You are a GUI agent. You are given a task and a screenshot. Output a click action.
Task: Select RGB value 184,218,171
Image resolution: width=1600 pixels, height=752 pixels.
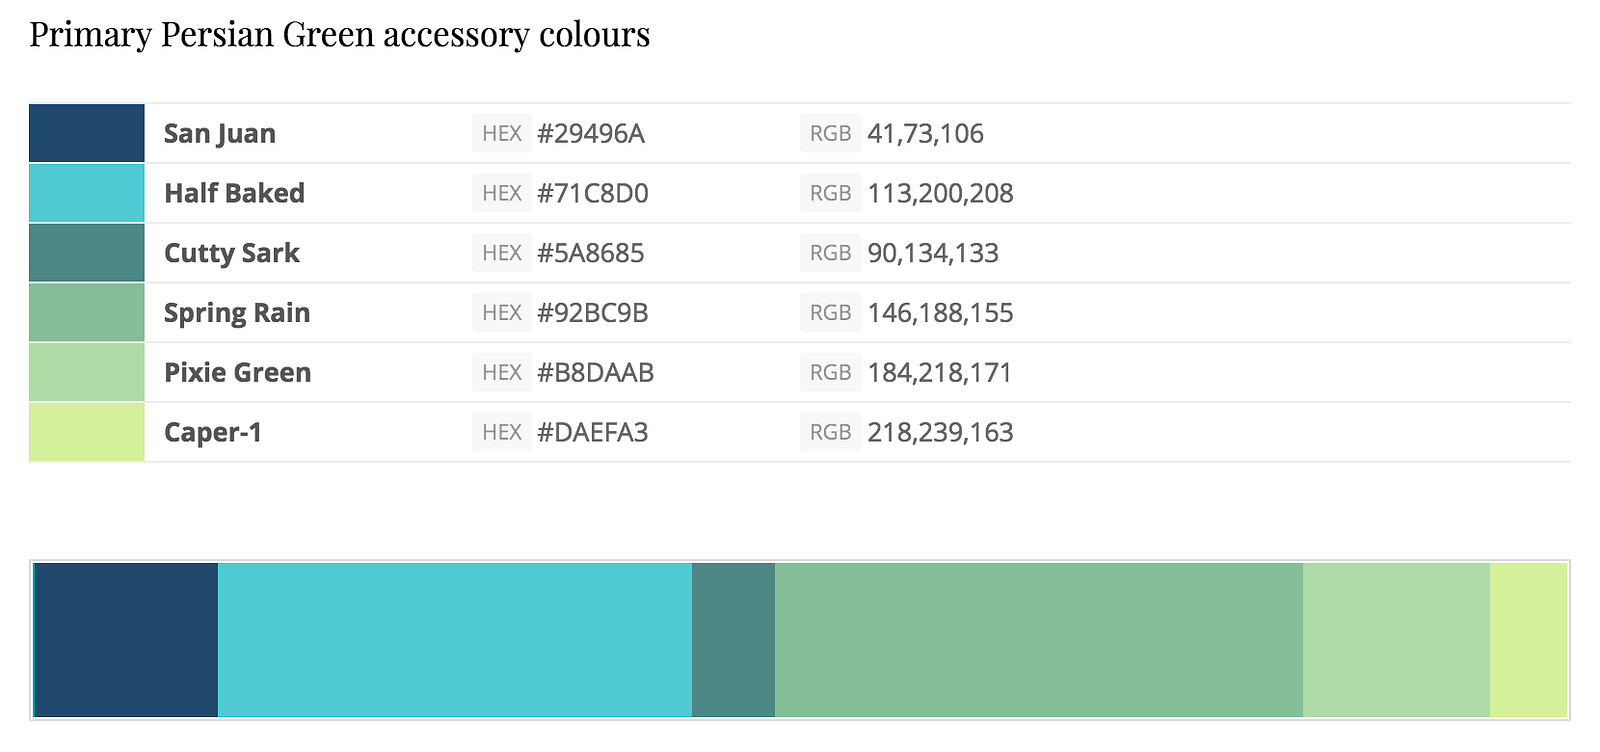[940, 373]
